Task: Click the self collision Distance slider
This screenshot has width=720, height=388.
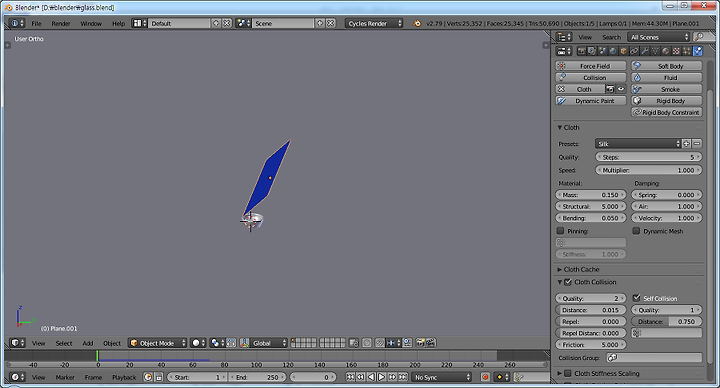Action: tap(667, 321)
